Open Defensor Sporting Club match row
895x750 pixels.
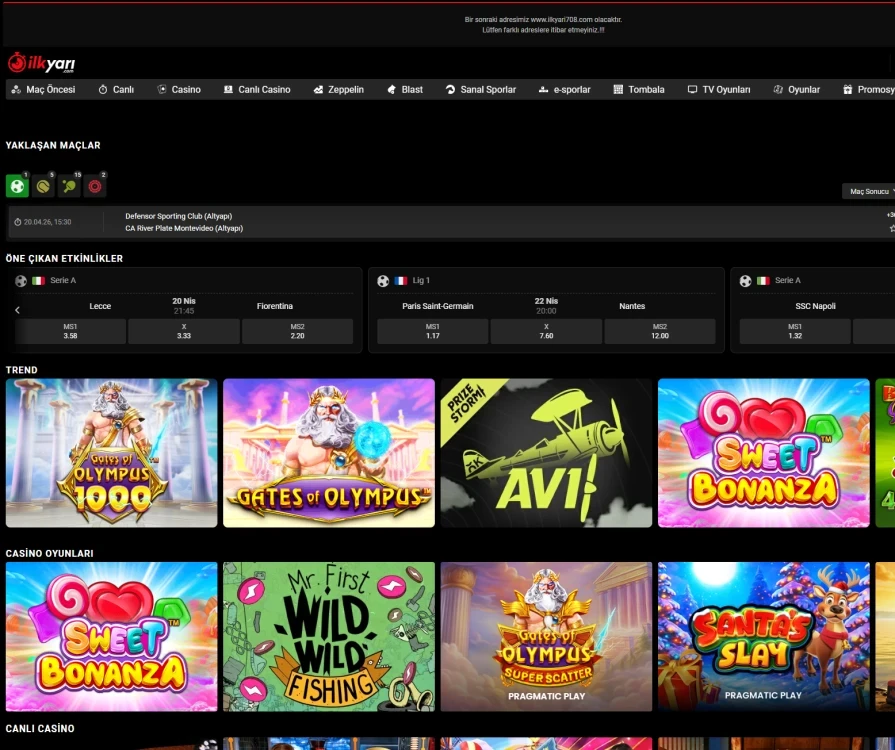(451, 222)
